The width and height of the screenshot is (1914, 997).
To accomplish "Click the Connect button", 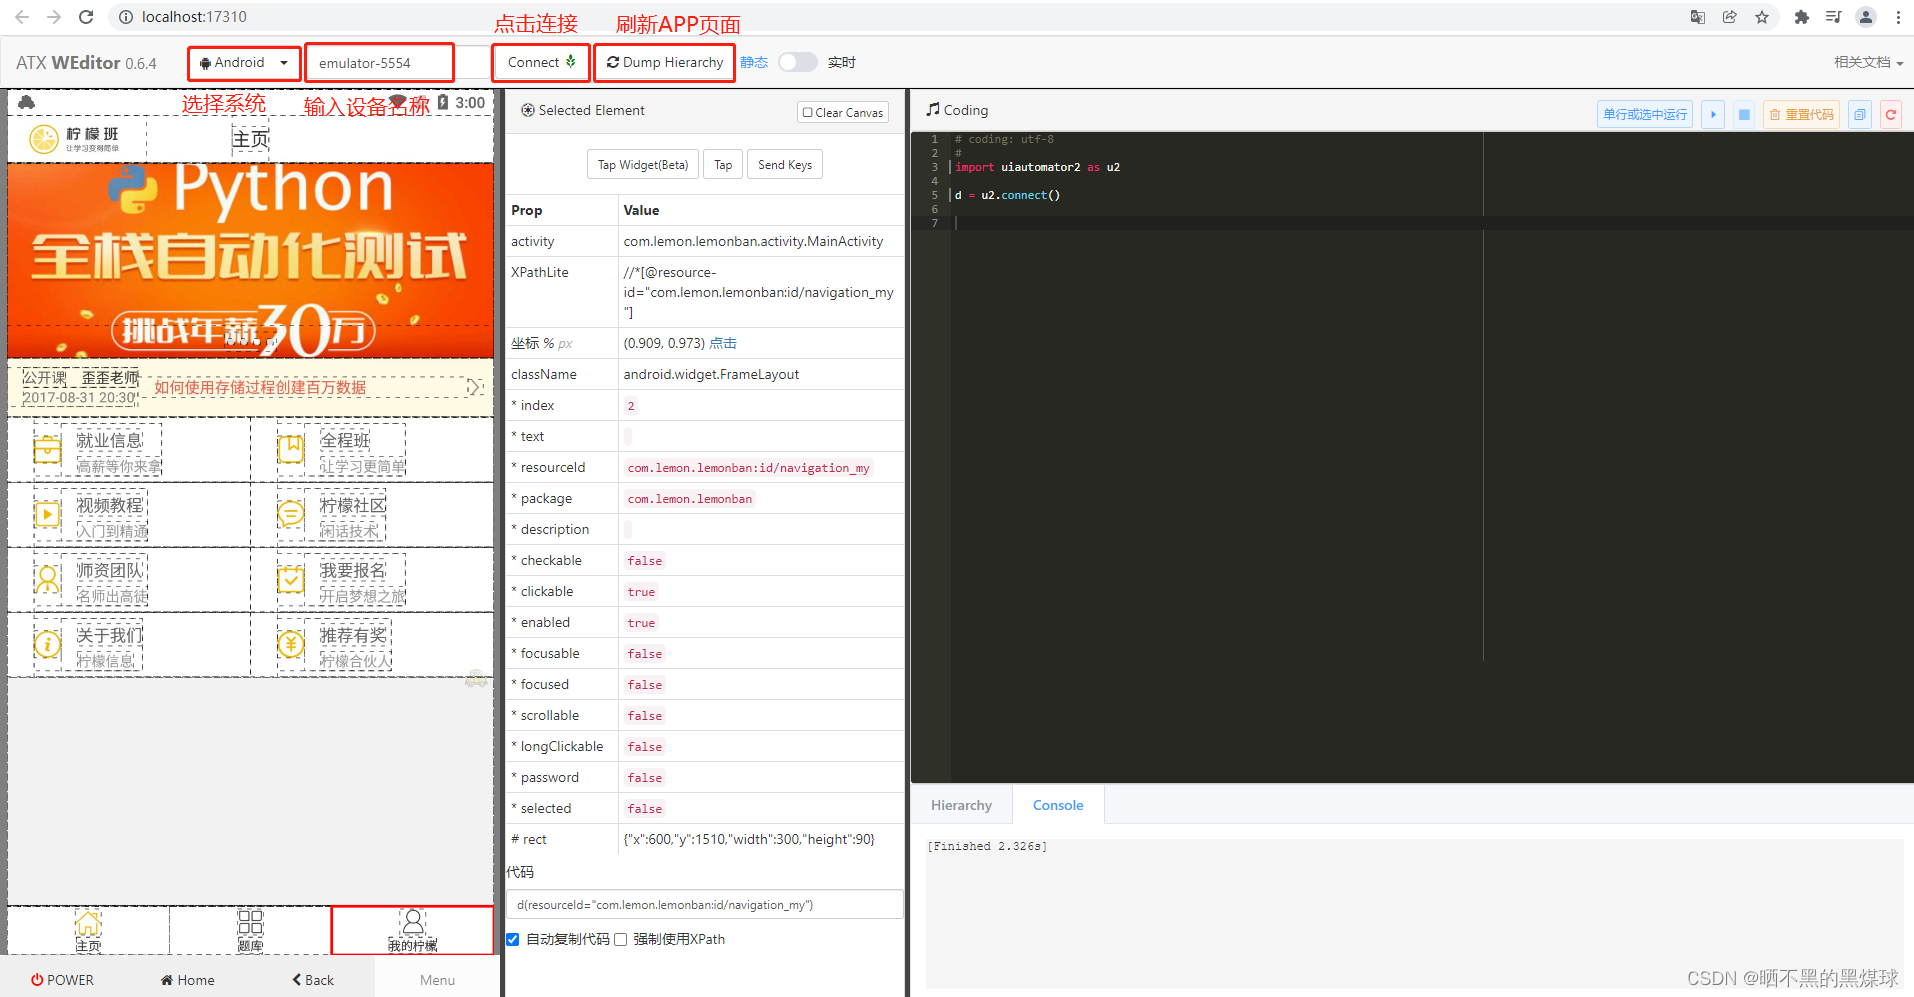I will [x=541, y=62].
